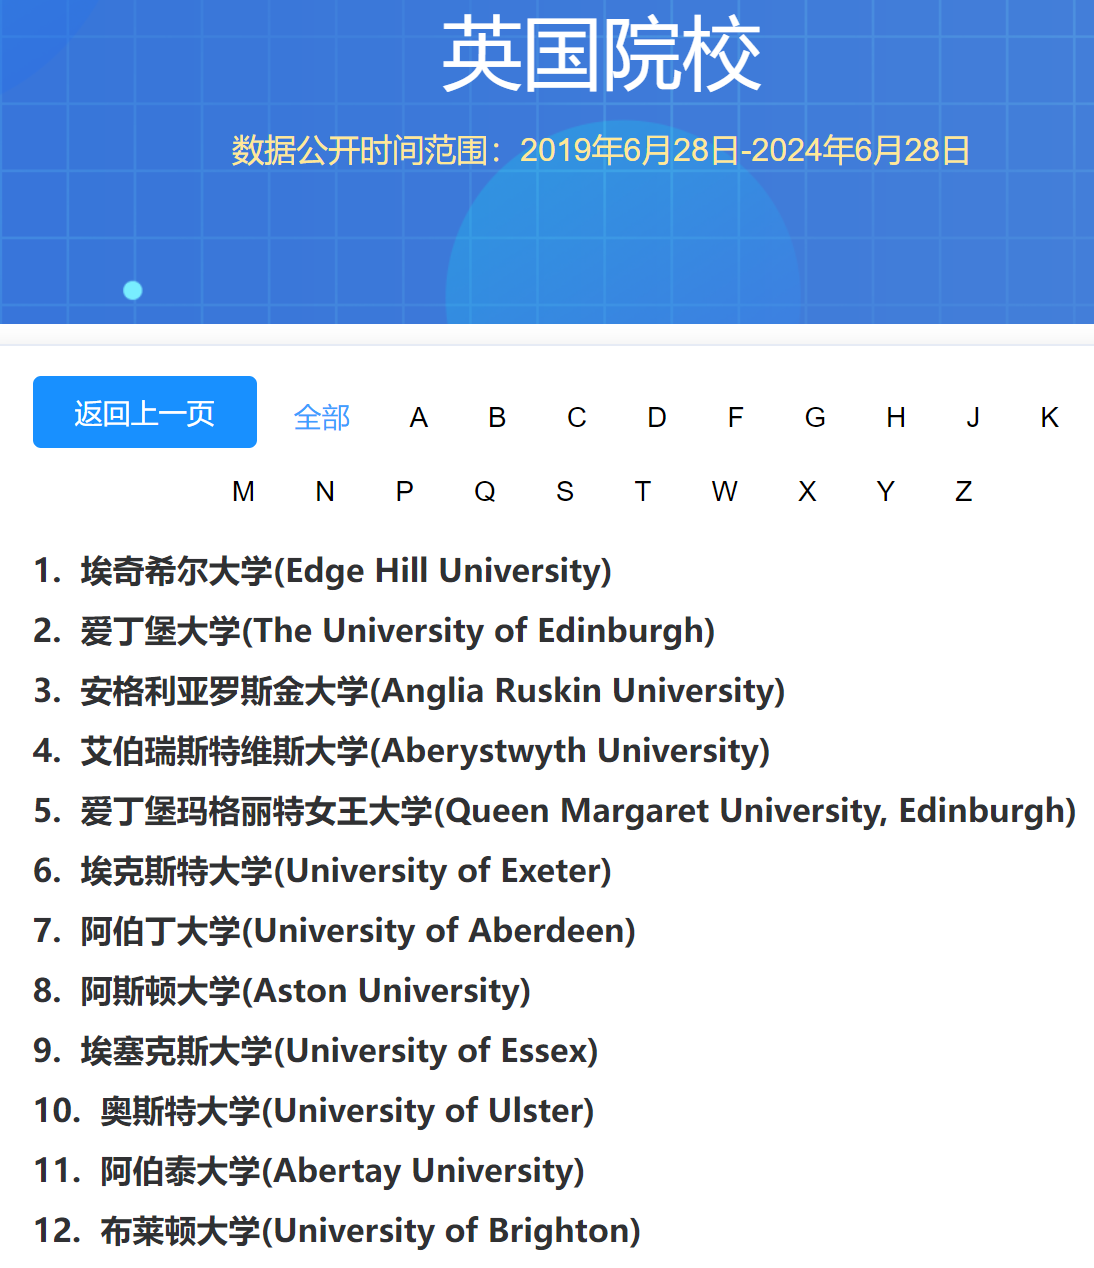This screenshot has height=1268, width=1094.
Task: Filter schools by letter A
Action: click(419, 417)
